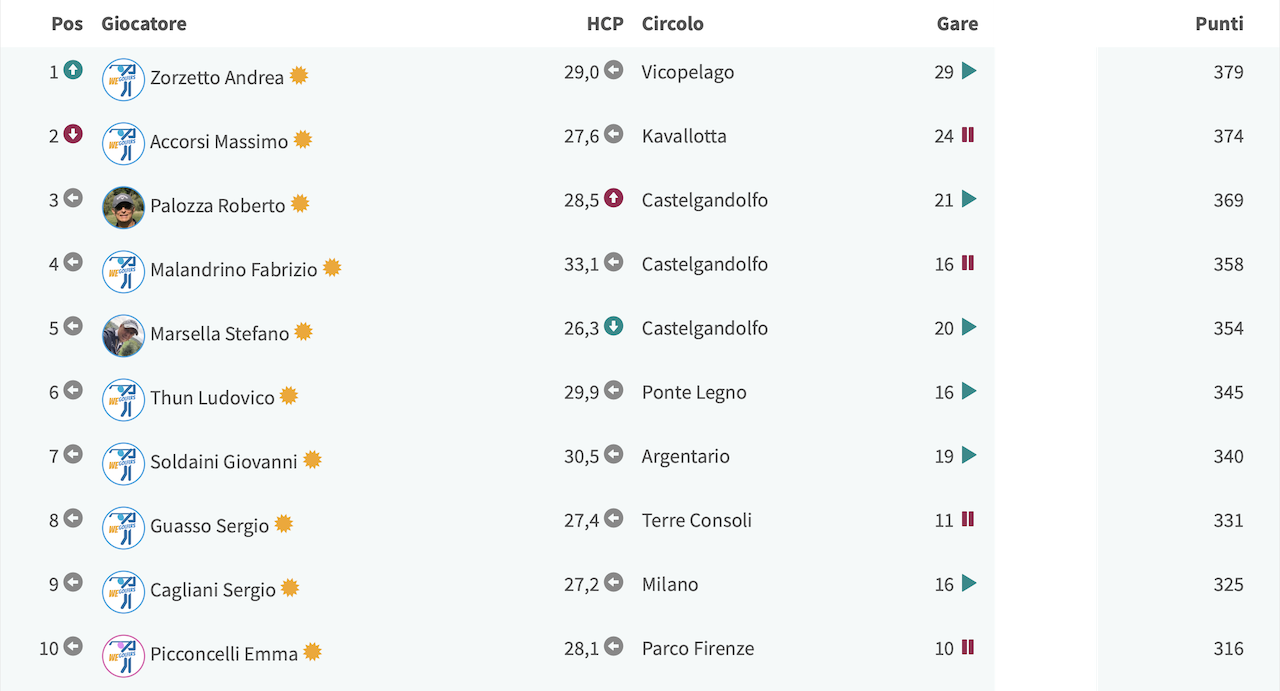The height and width of the screenshot is (691, 1280).
Task: Click the Castelgandolfo club in Malandrino's row
Action: pos(705,264)
